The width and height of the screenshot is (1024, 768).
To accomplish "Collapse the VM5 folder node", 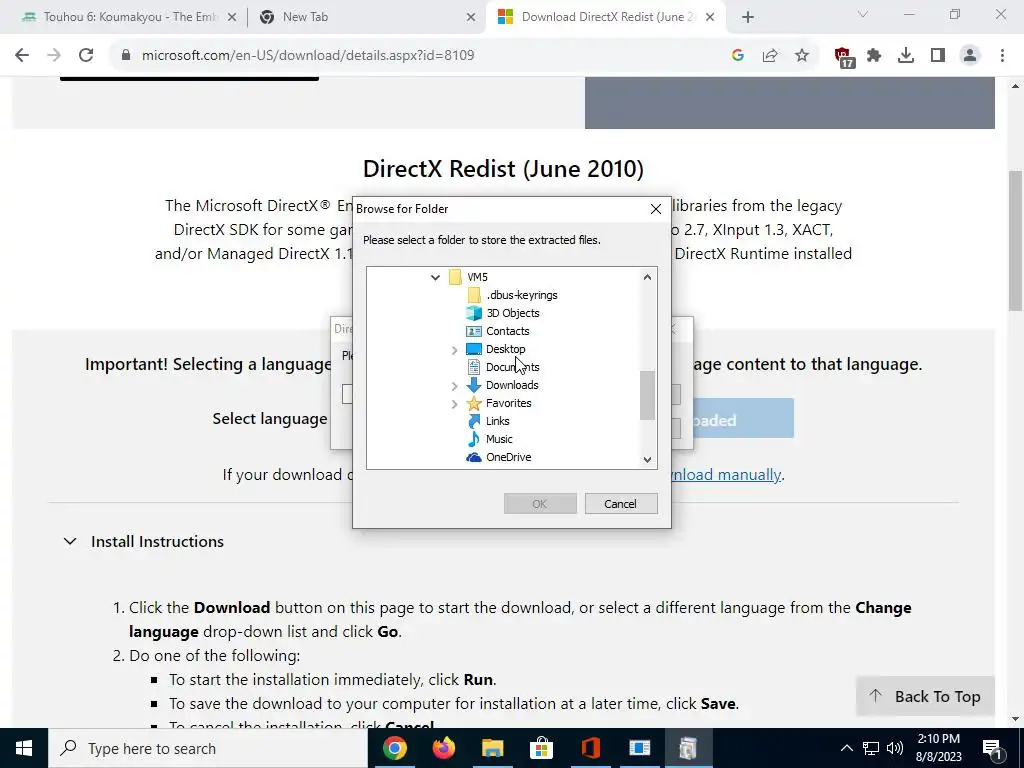I will tap(436, 278).
